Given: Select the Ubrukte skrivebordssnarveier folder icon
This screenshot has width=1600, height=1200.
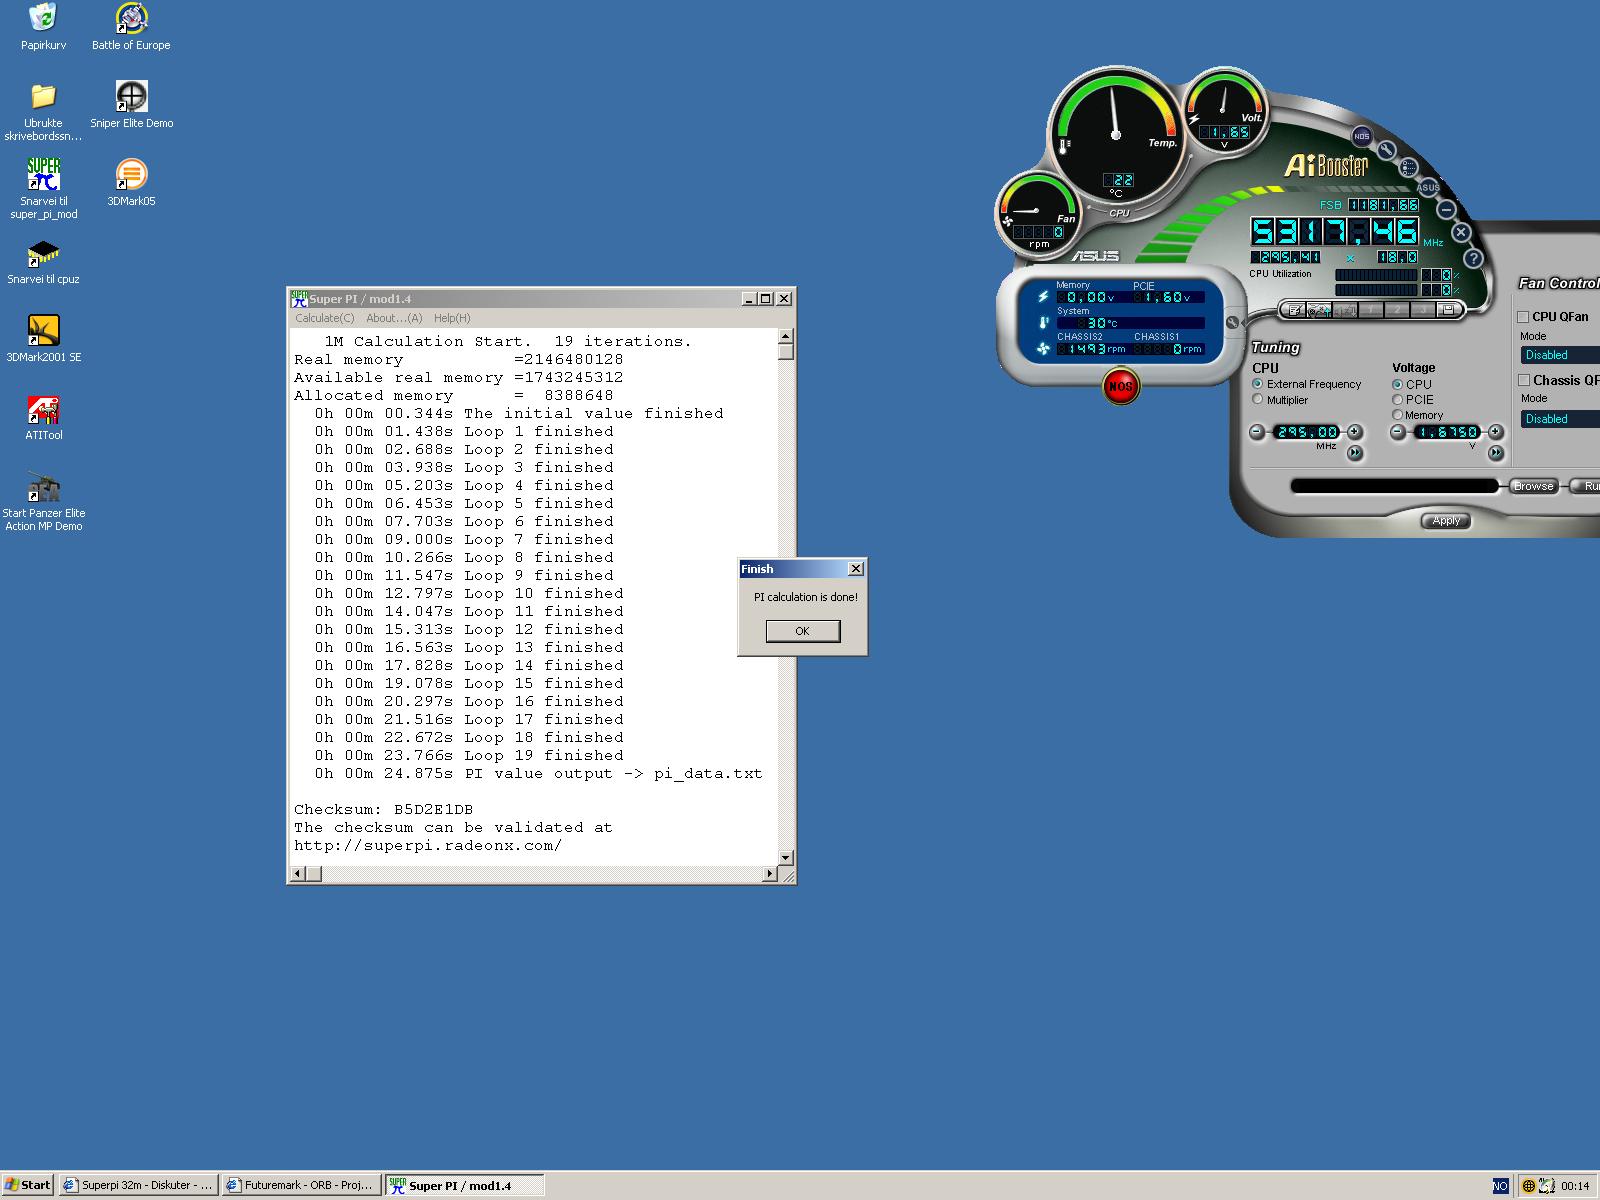Looking at the screenshot, I should pos(43,111).
